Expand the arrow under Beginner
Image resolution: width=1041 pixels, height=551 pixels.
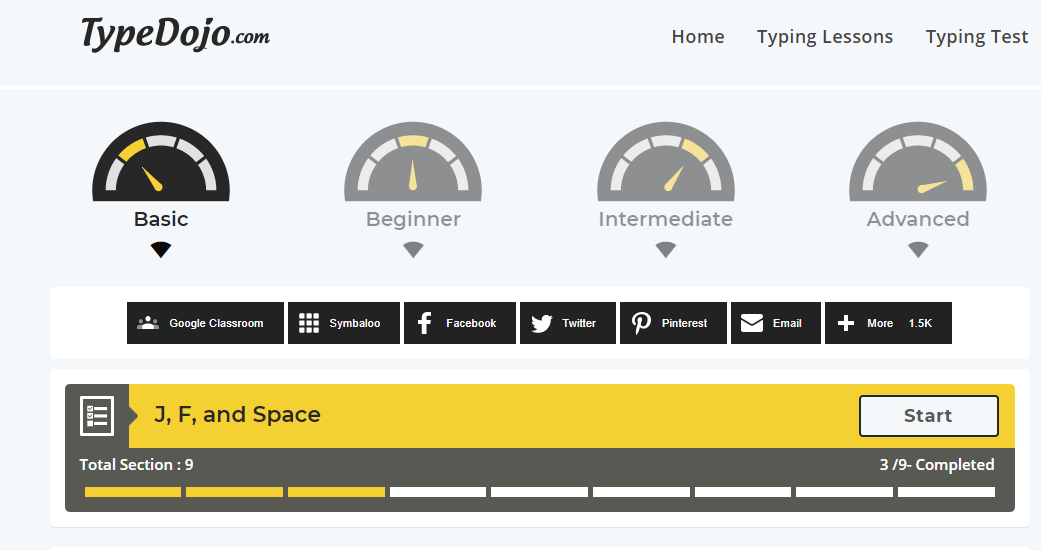[x=413, y=250]
